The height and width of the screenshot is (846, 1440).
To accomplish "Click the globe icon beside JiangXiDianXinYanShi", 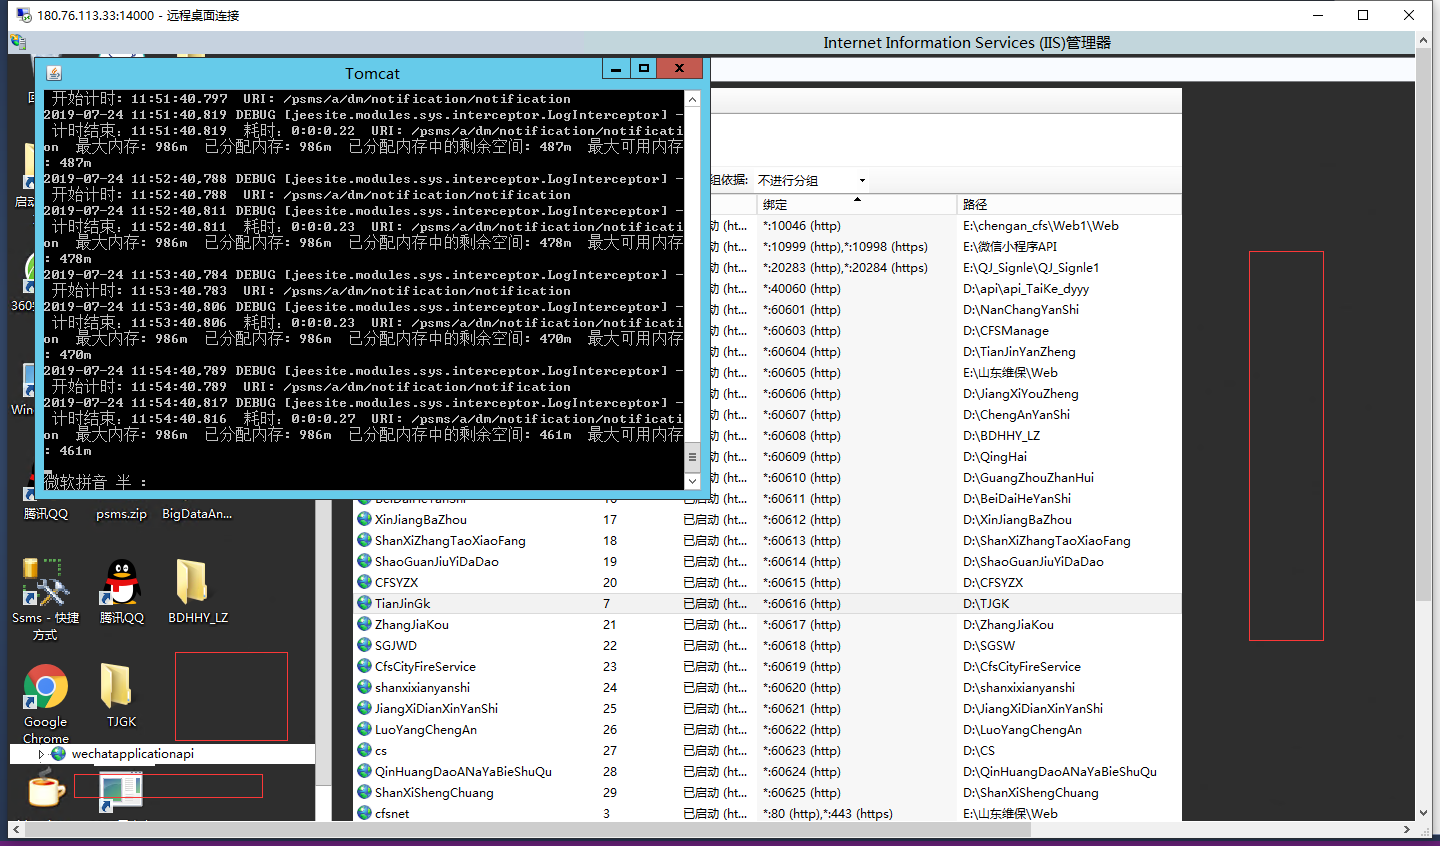I will (365, 708).
